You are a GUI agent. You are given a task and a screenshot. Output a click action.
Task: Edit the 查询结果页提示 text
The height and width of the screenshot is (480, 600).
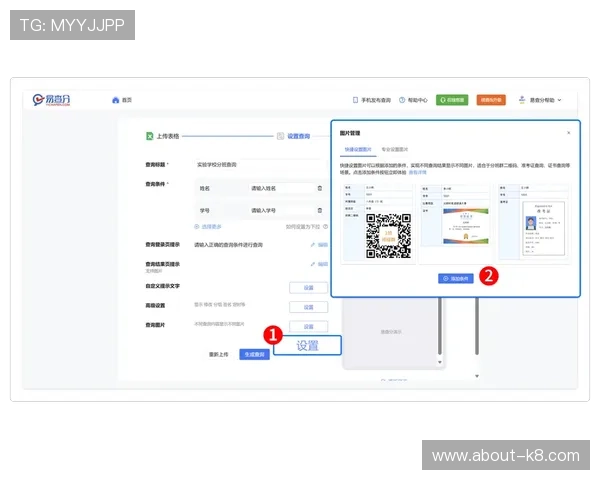(320, 264)
